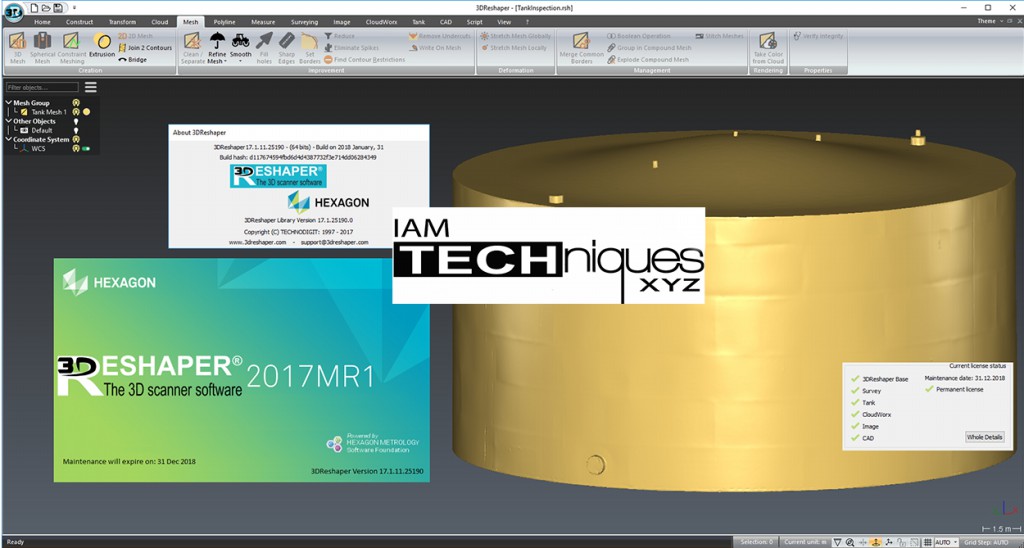Open a file via quick access folder icon

pyautogui.click(x=46, y=8)
